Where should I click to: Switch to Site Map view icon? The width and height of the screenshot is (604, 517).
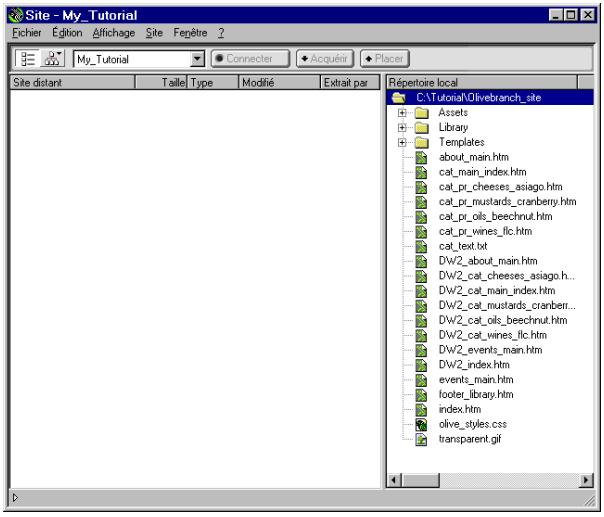point(52,59)
